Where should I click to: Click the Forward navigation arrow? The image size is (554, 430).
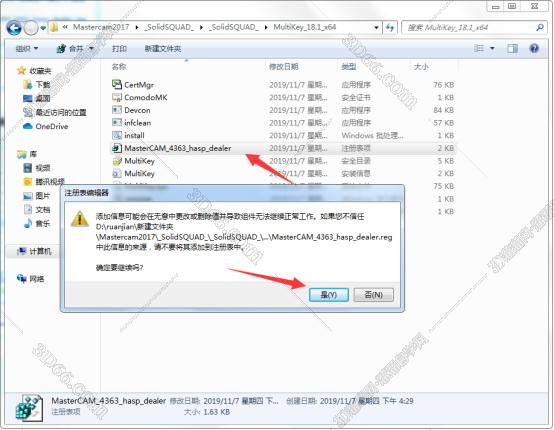(31, 28)
